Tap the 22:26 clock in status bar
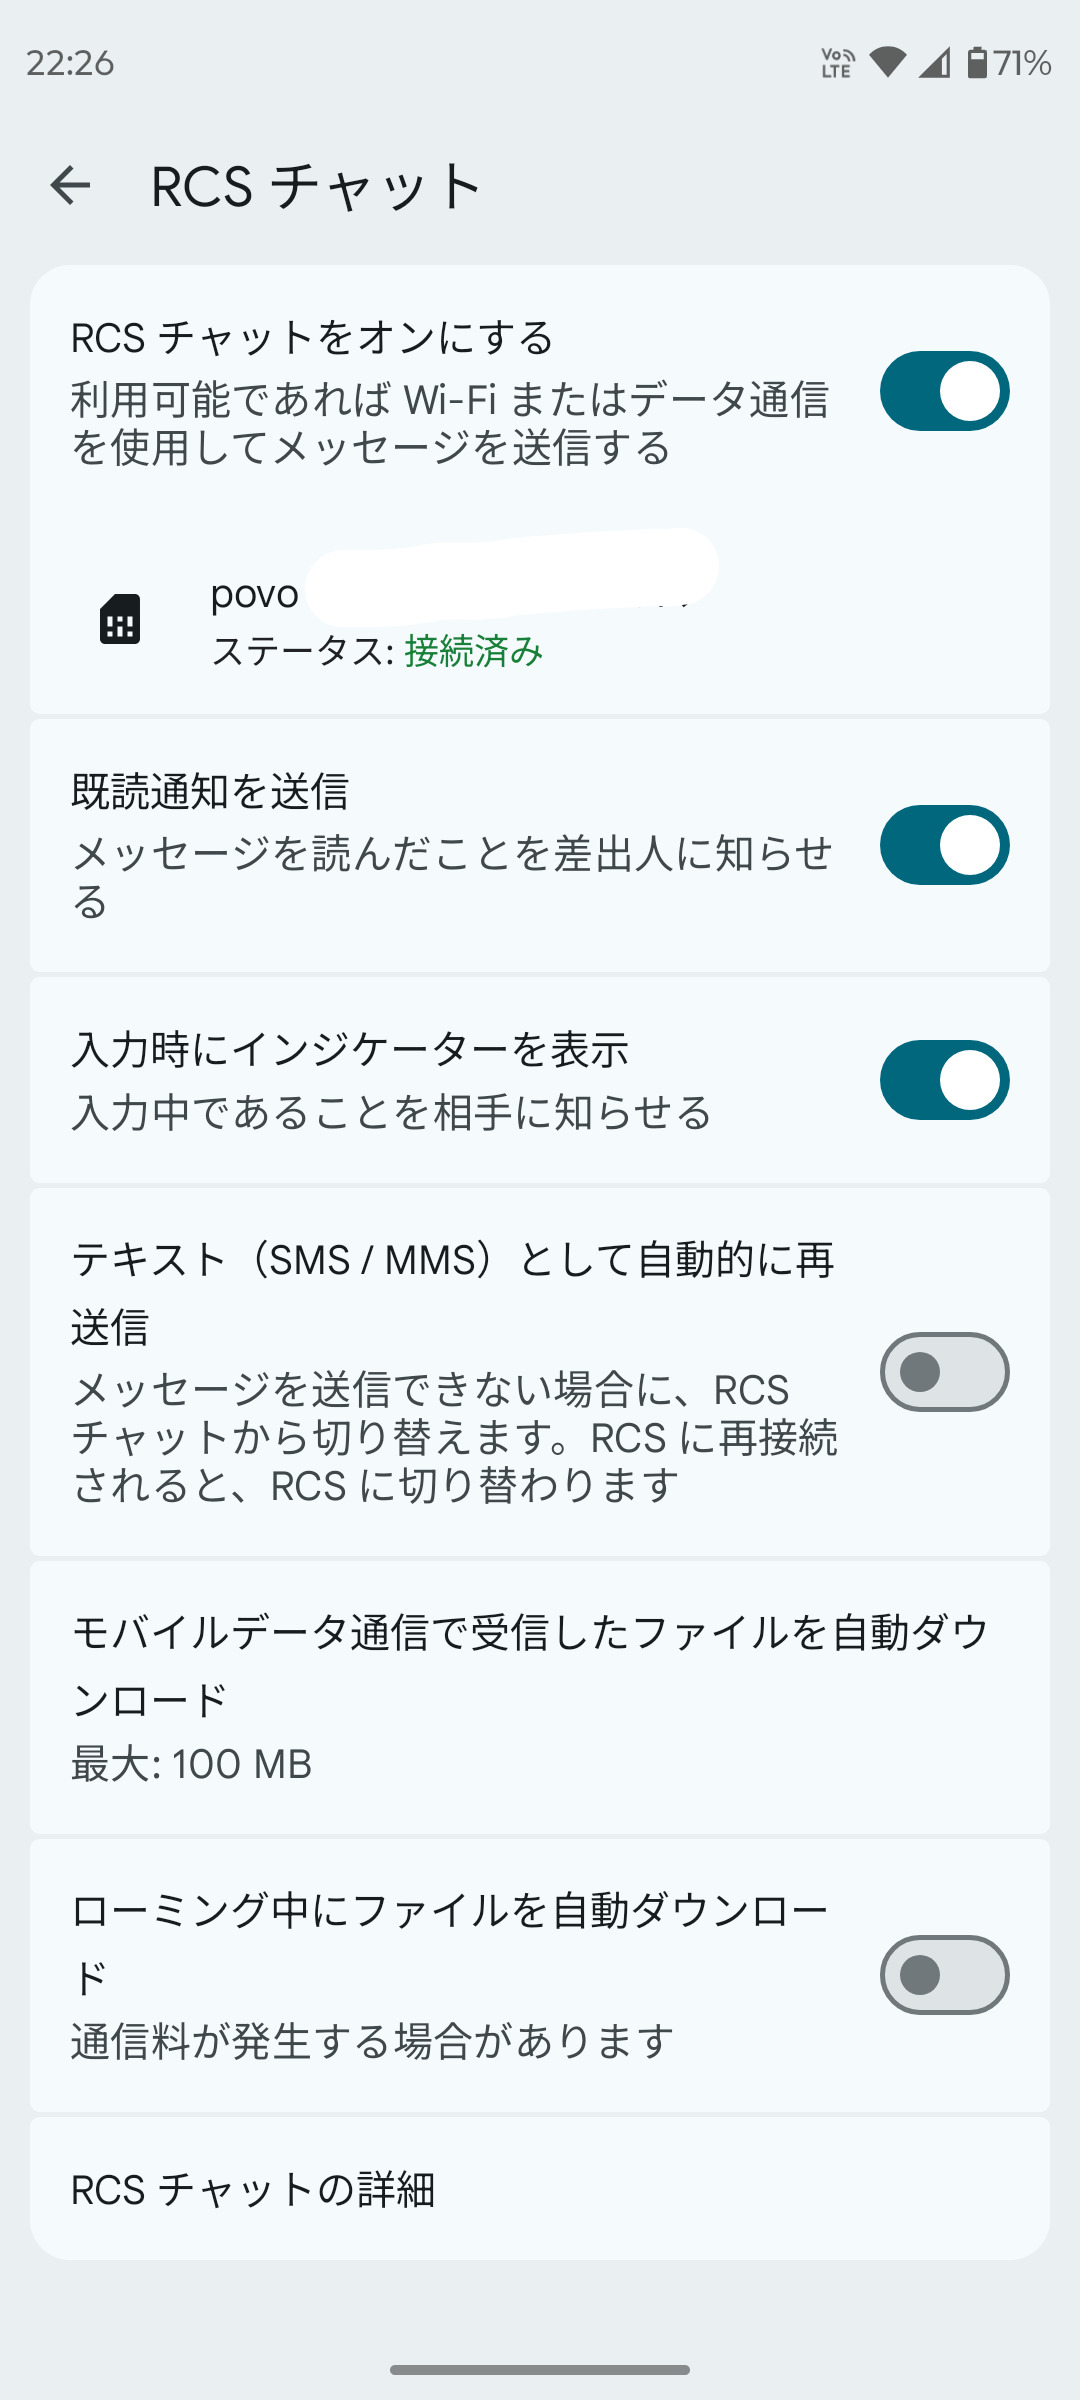 (70, 63)
